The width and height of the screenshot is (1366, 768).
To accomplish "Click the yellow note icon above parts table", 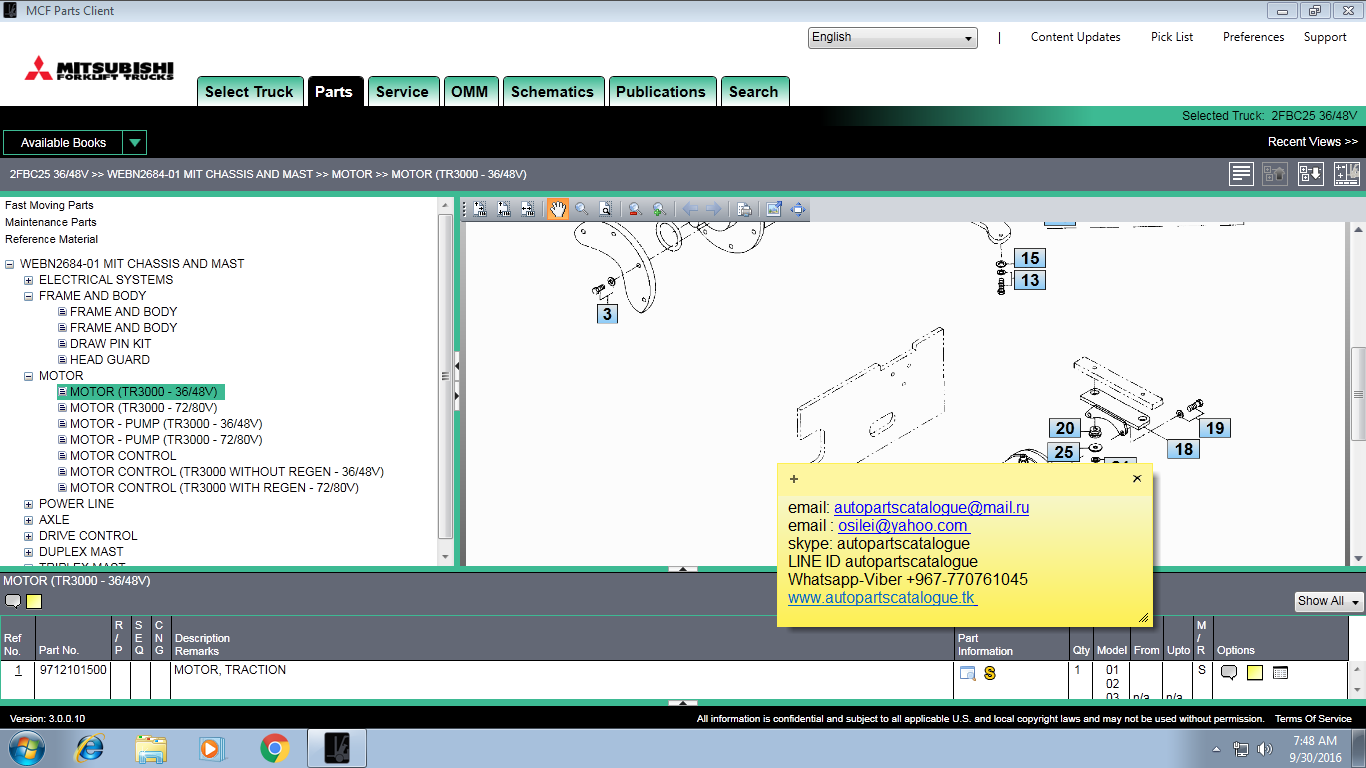I will tap(34, 601).
